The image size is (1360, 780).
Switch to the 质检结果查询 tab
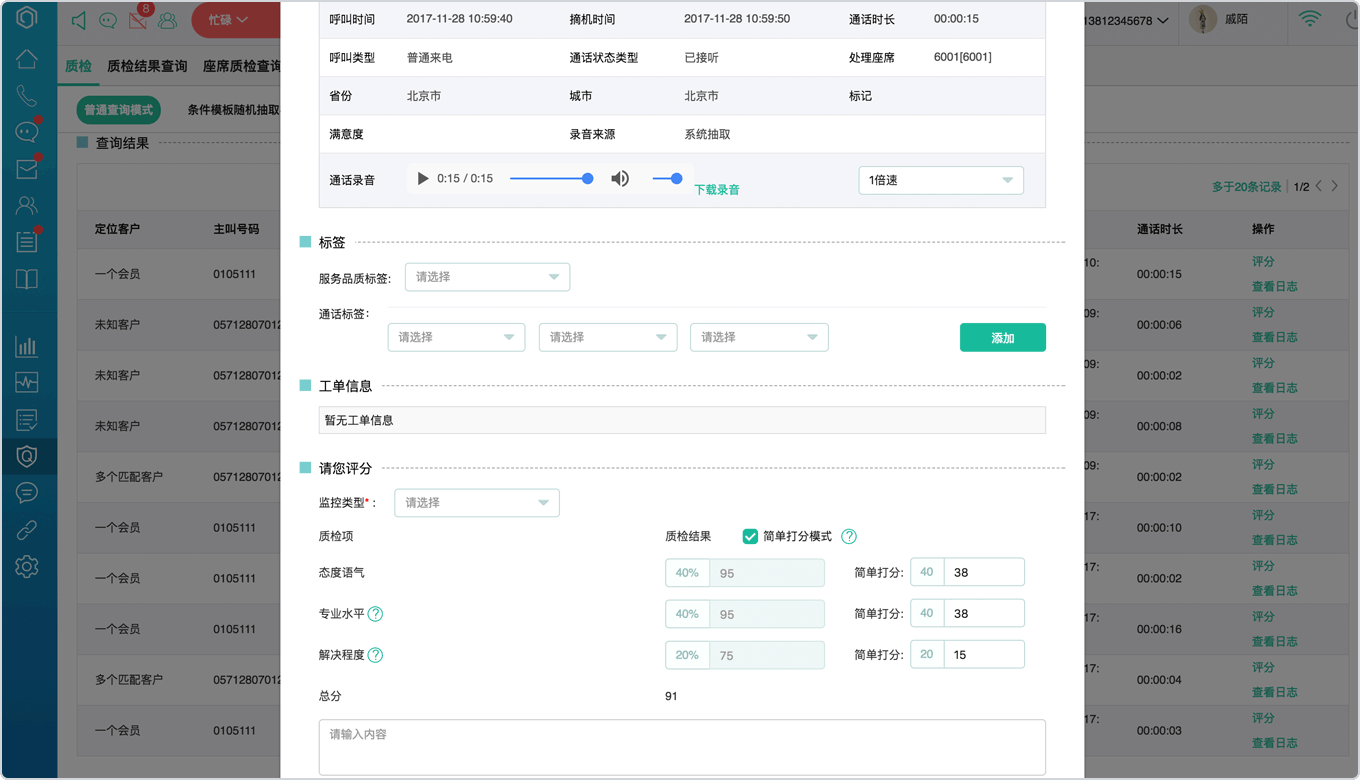147,66
